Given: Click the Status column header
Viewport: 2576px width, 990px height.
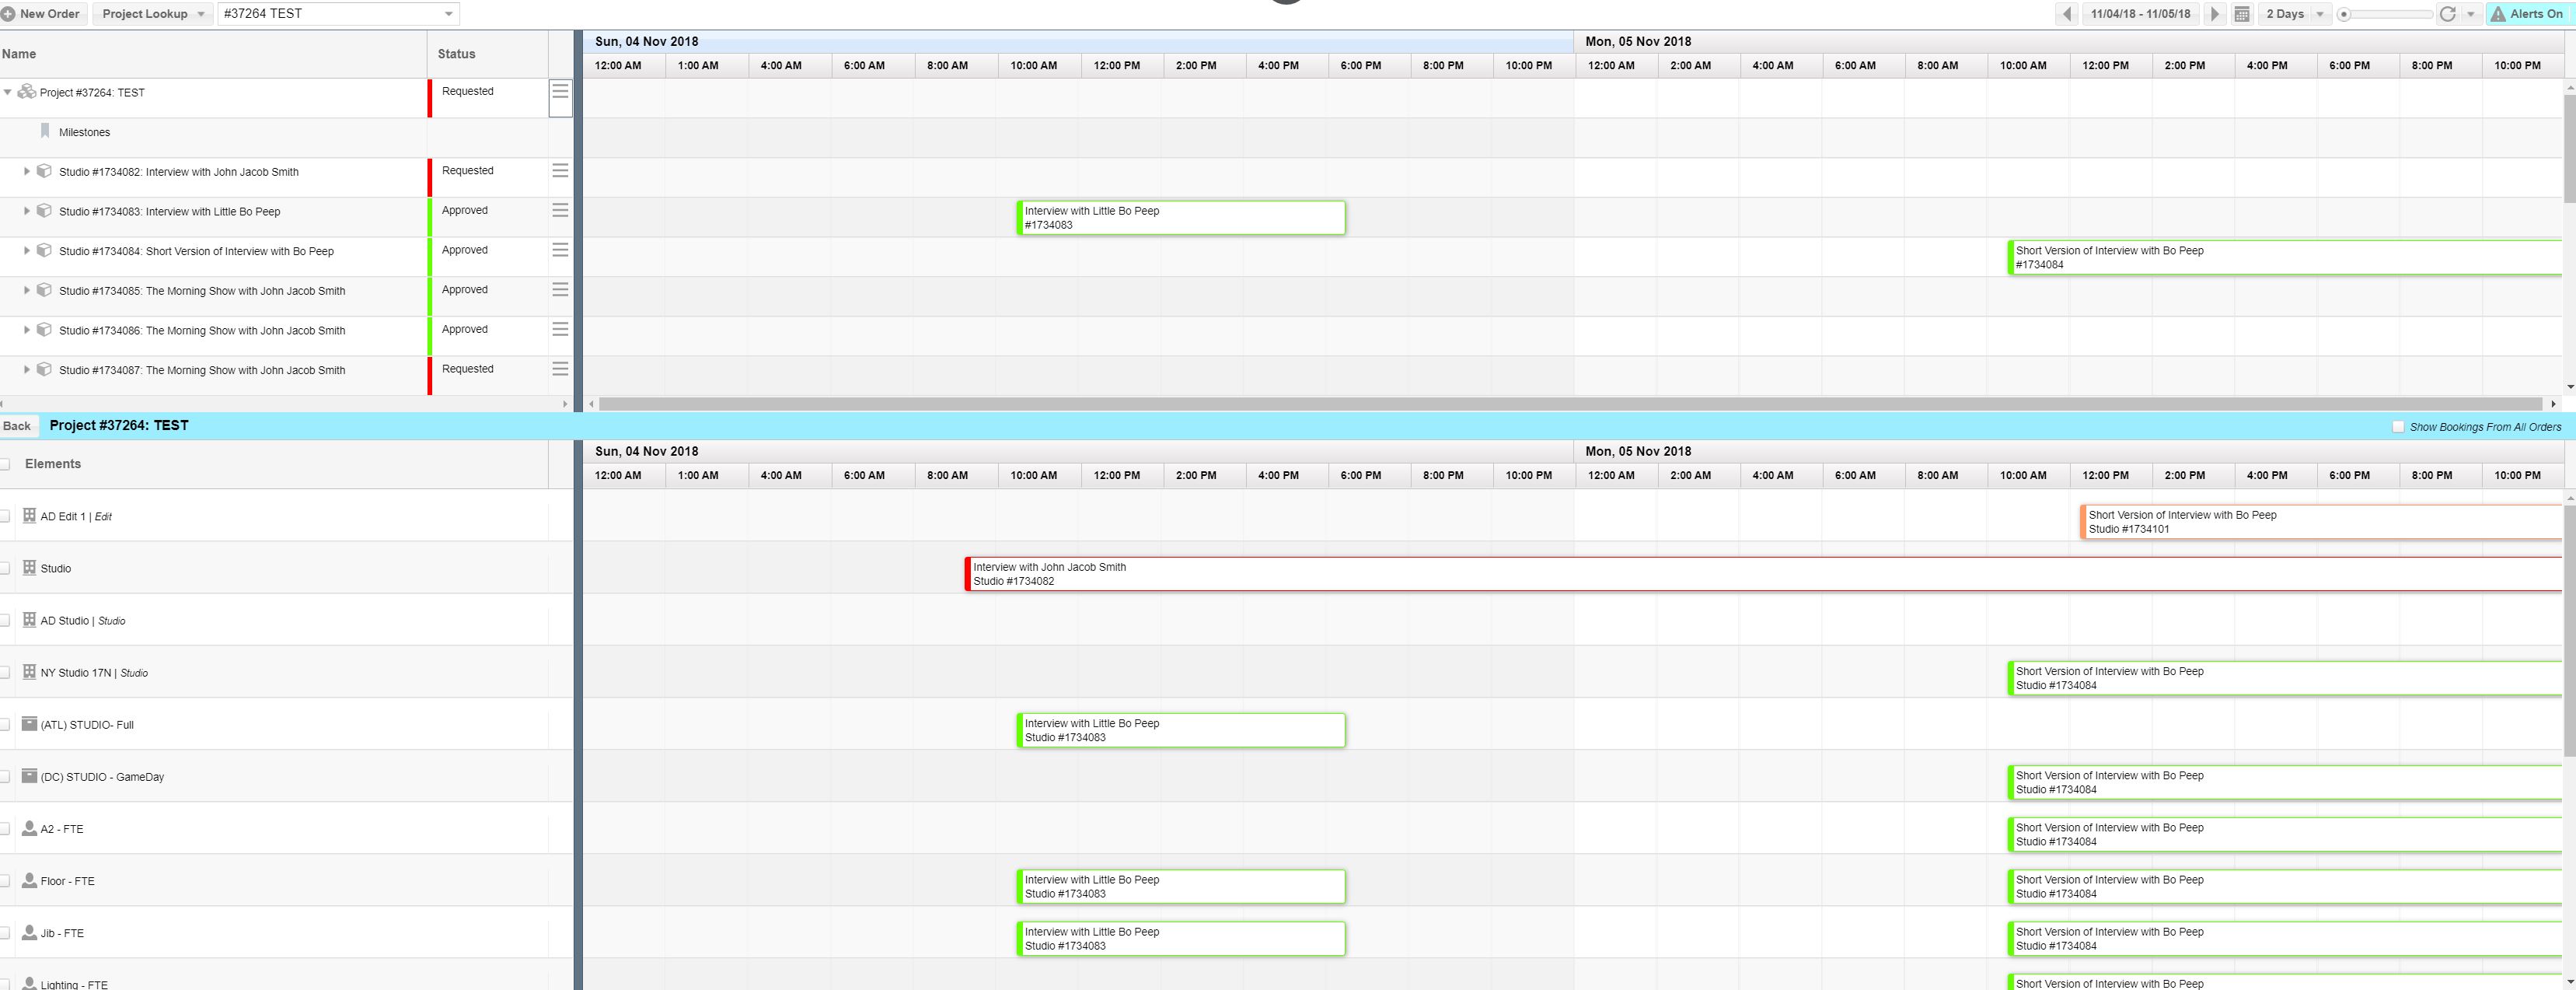Looking at the screenshot, I should (x=487, y=54).
